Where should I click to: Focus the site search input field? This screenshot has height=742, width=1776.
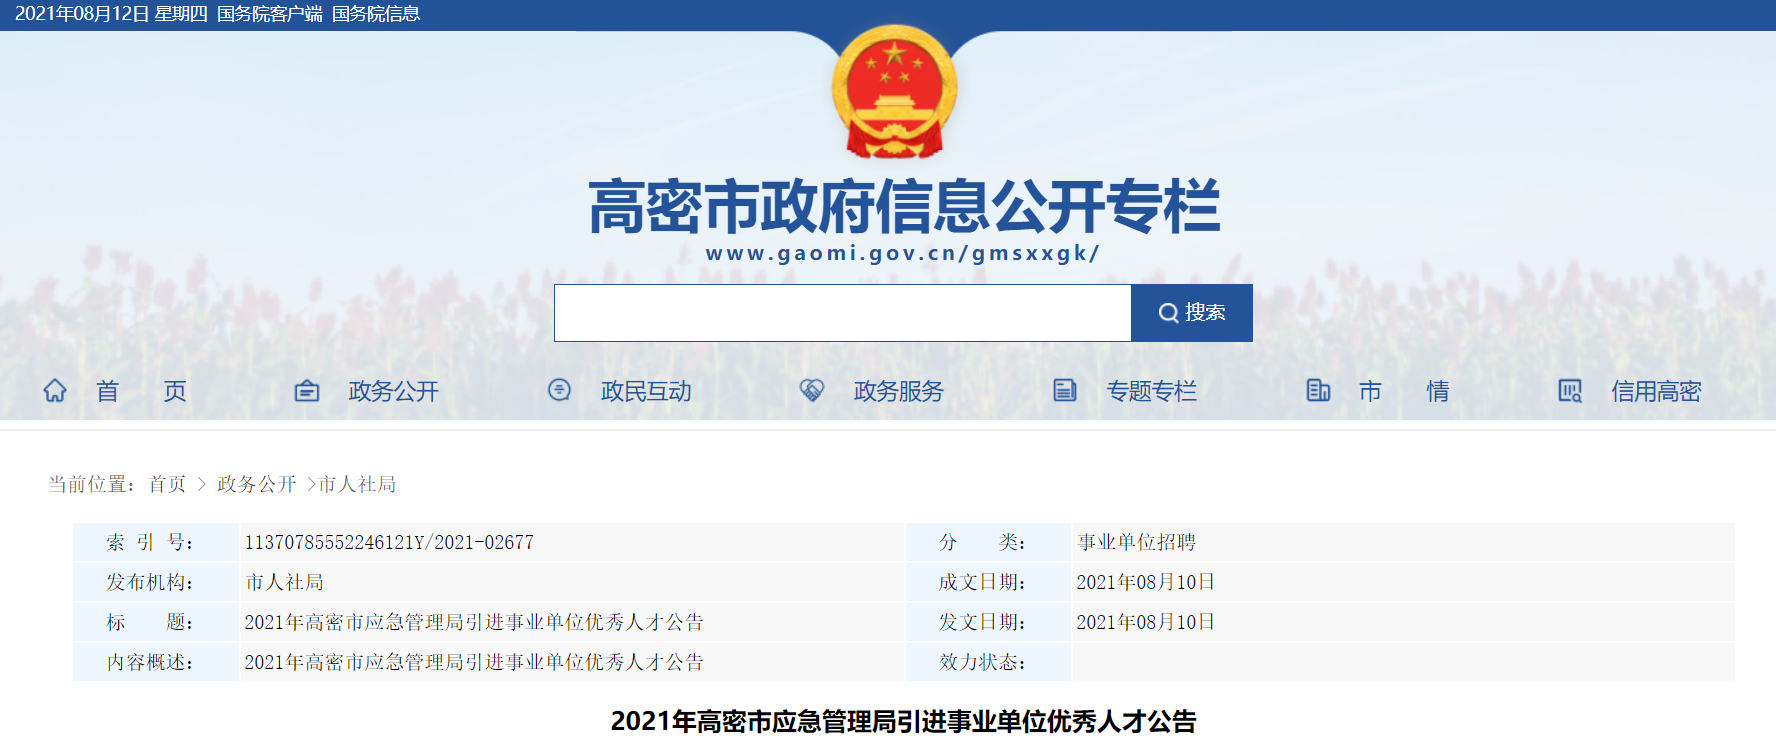coord(843,313)
